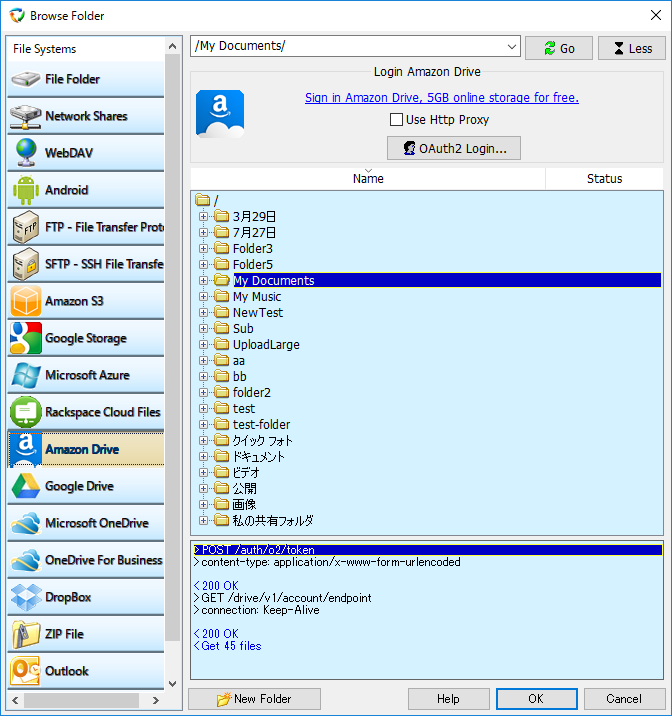Expand the 7月27日 folder node
Viewport: 672px width, 716px height.
(204, 232)
